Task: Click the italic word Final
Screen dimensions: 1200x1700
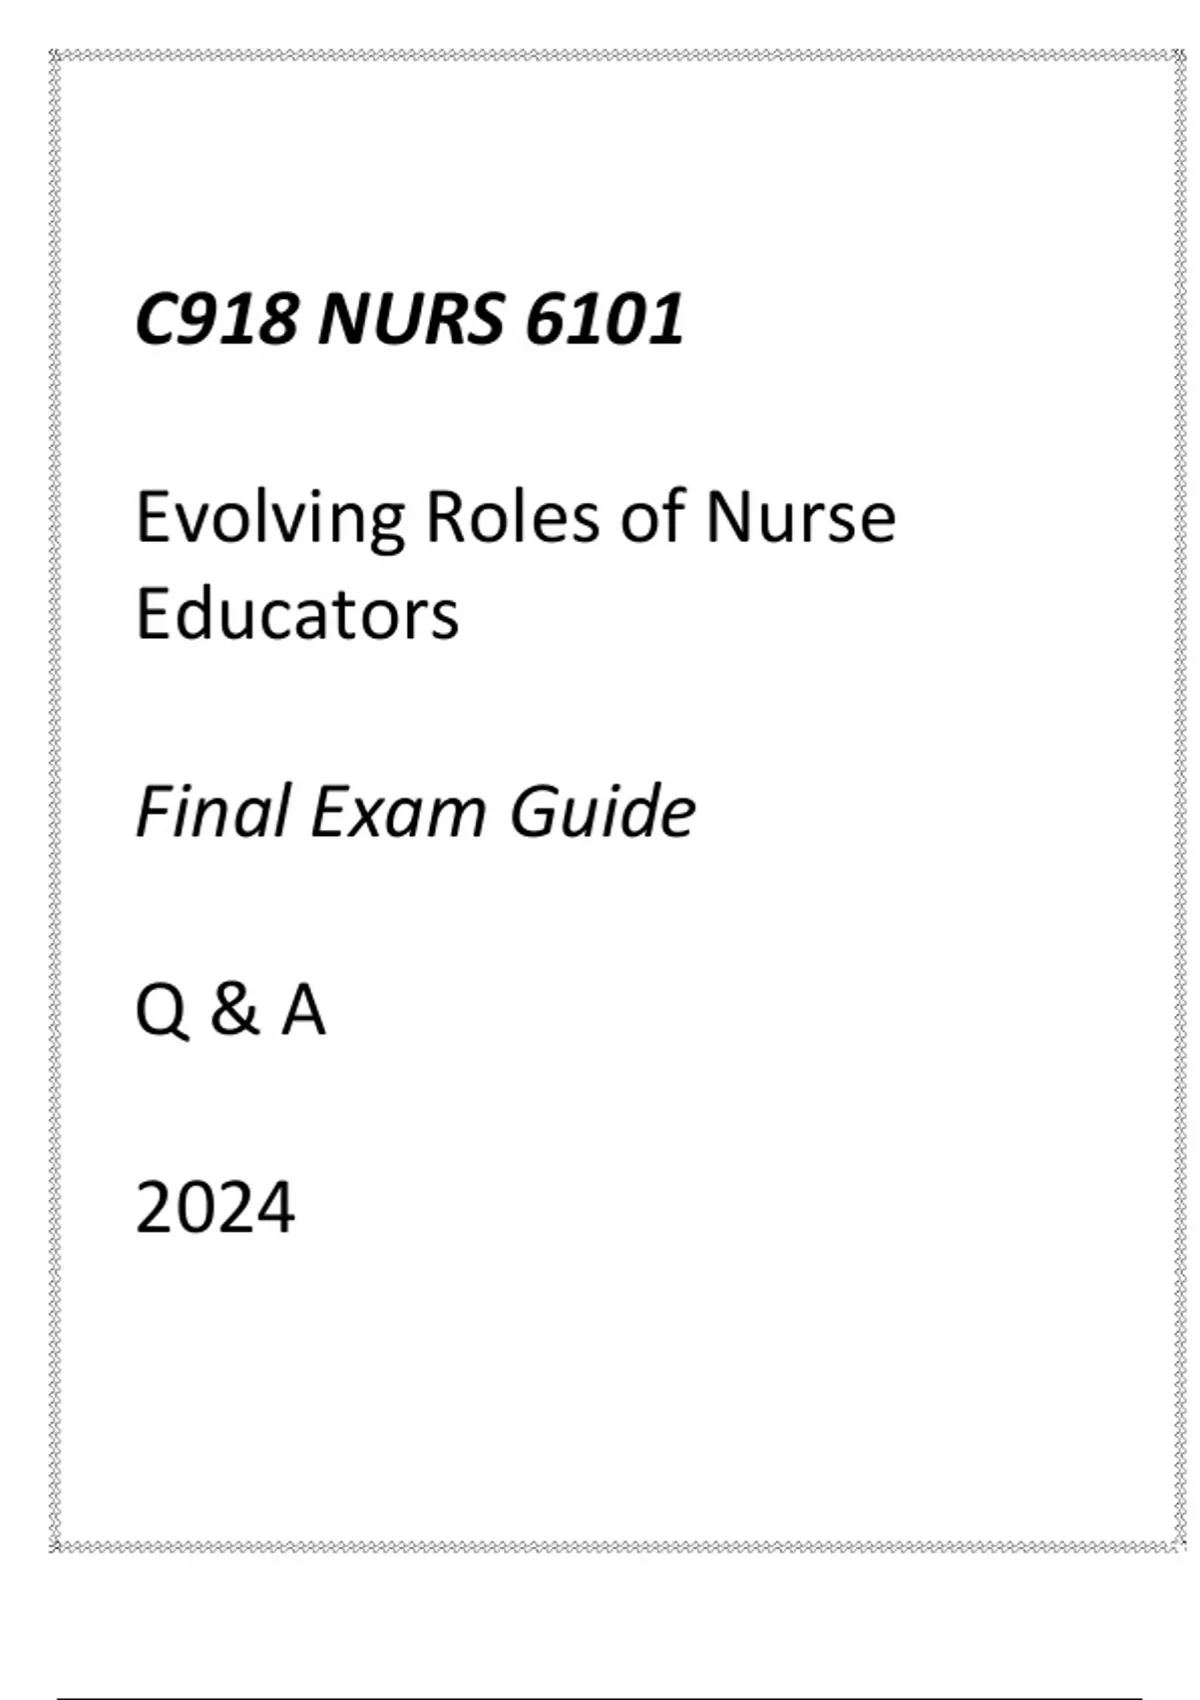Action: tap(214, 811)
